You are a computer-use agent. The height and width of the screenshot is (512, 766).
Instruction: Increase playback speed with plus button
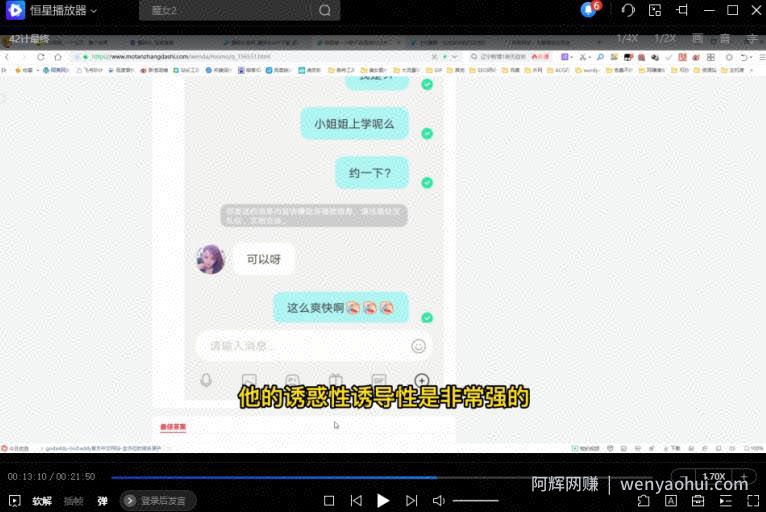(x=744, y=476)
